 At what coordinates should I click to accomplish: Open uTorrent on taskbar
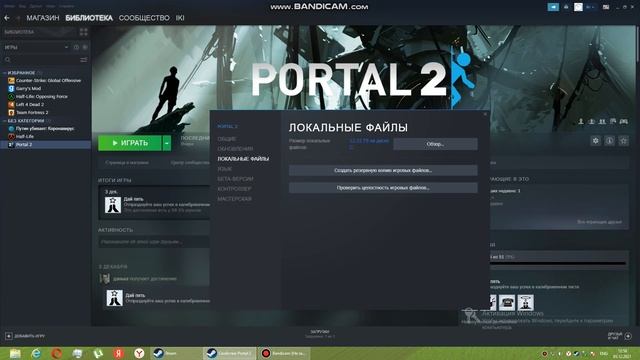point(98,353)
